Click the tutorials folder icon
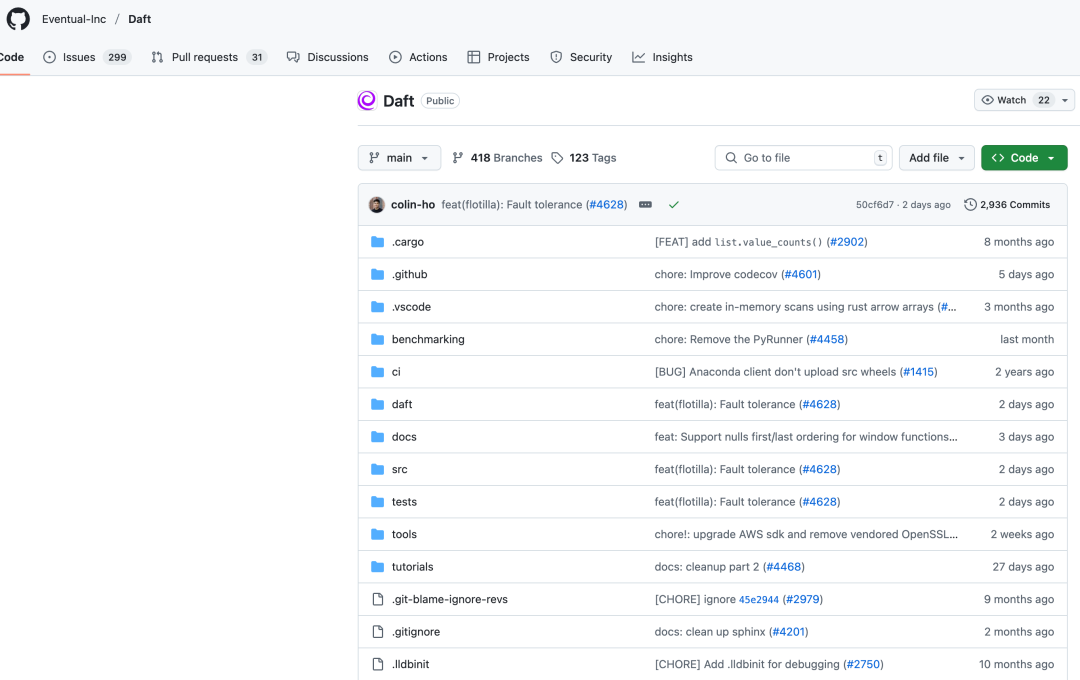The image size is (1080, 680). click(377, 566)
